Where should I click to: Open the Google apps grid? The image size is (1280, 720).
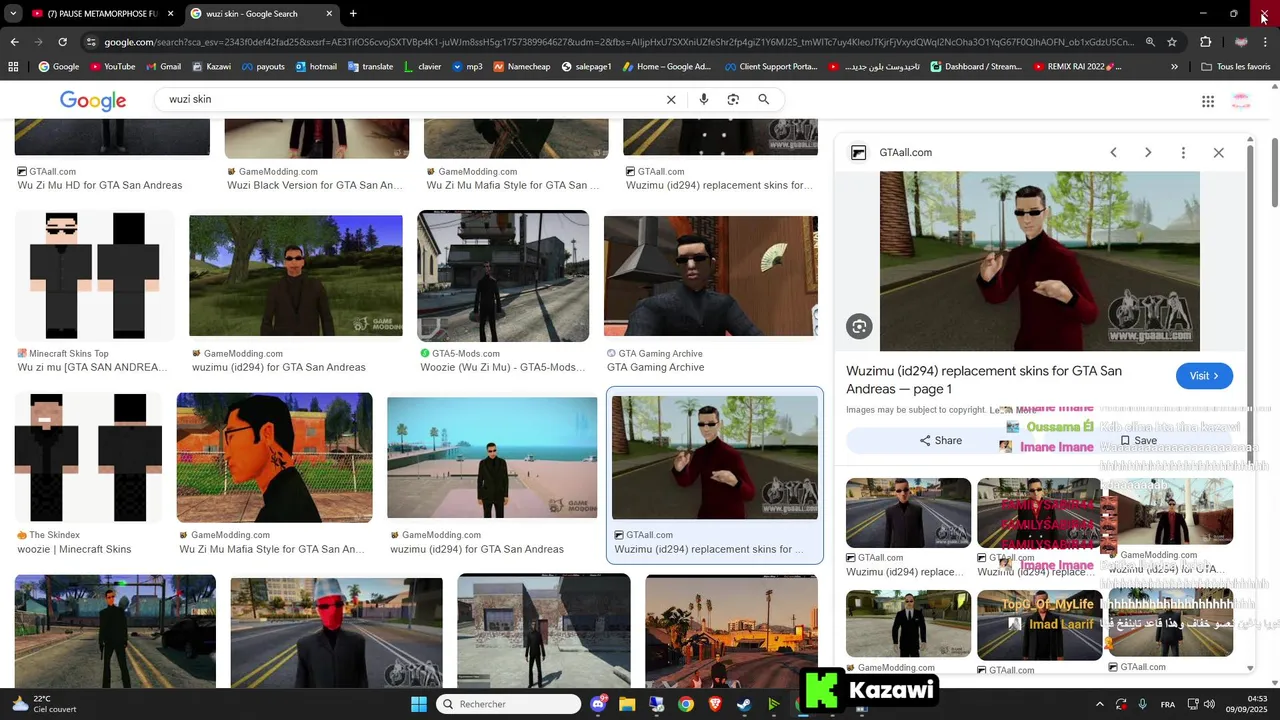[1208, 101]
